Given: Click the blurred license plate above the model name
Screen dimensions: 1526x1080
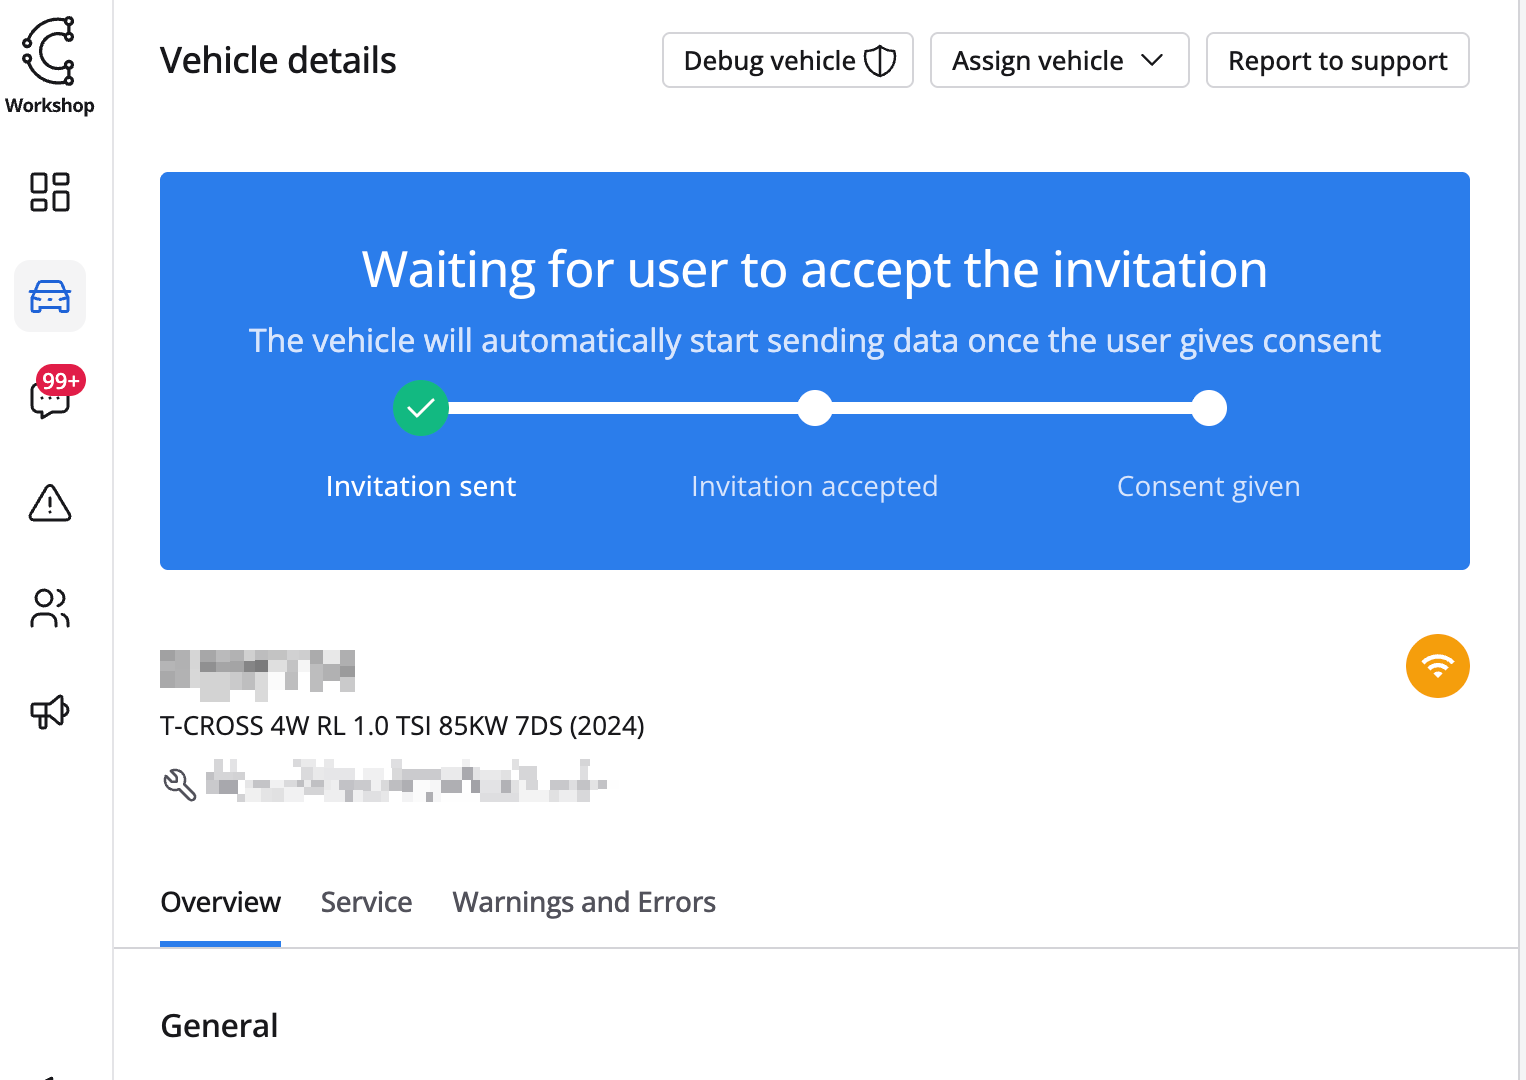Looking at the screenshot, I should [257, 672].
